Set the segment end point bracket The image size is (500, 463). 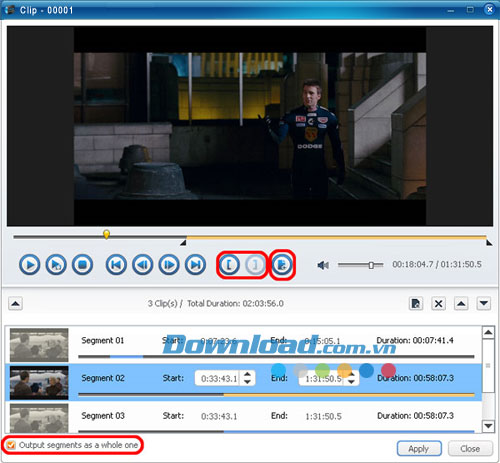tap(255, 265)
